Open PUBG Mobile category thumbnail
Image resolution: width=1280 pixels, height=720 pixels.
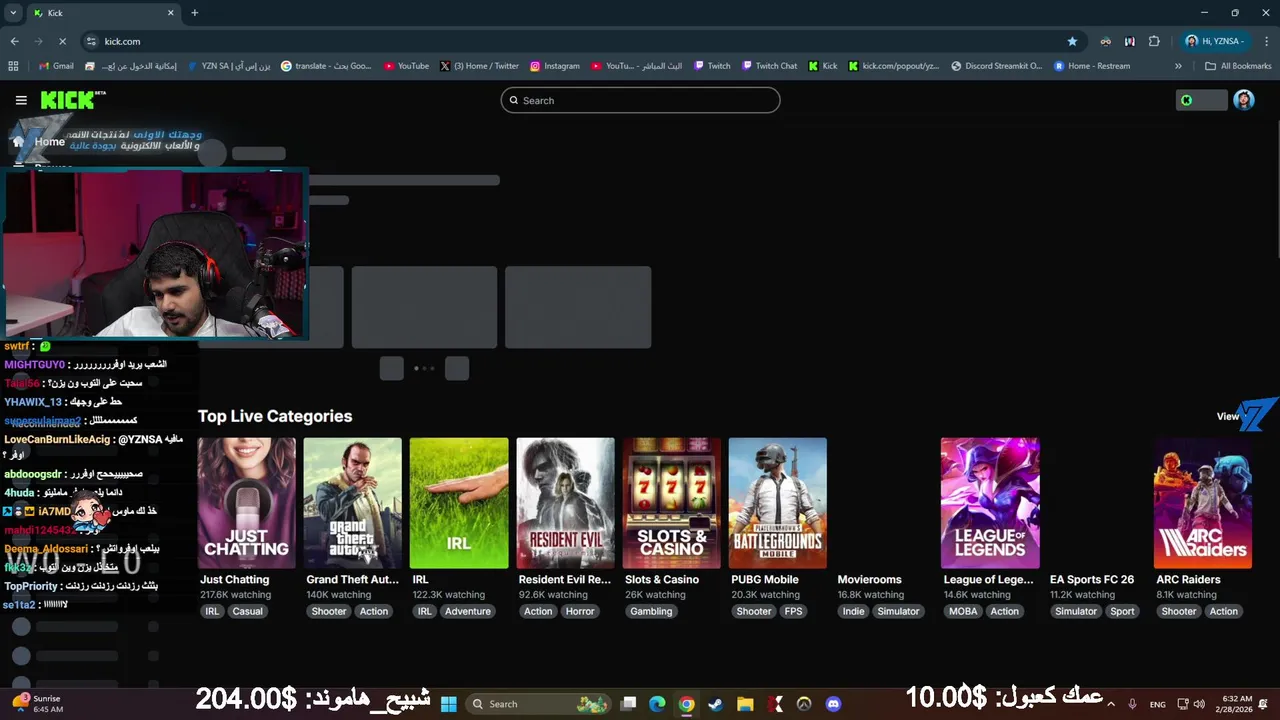777,503
